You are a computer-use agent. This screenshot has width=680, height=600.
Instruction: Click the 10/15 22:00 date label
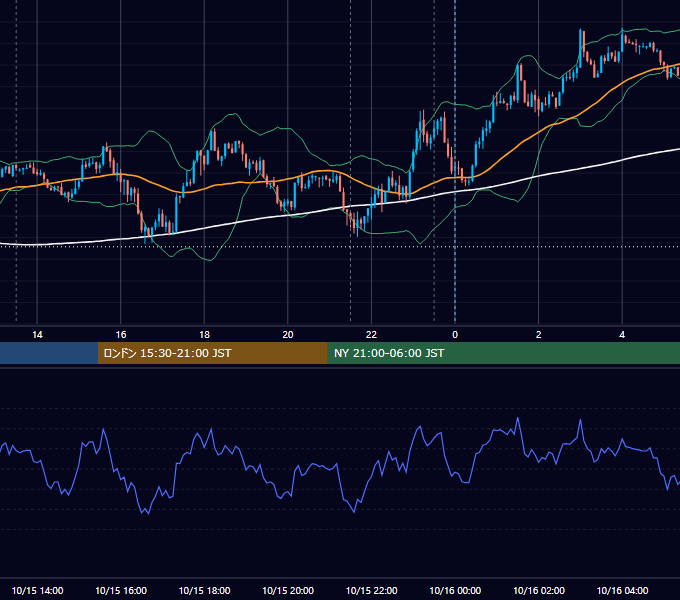point(371,590)
